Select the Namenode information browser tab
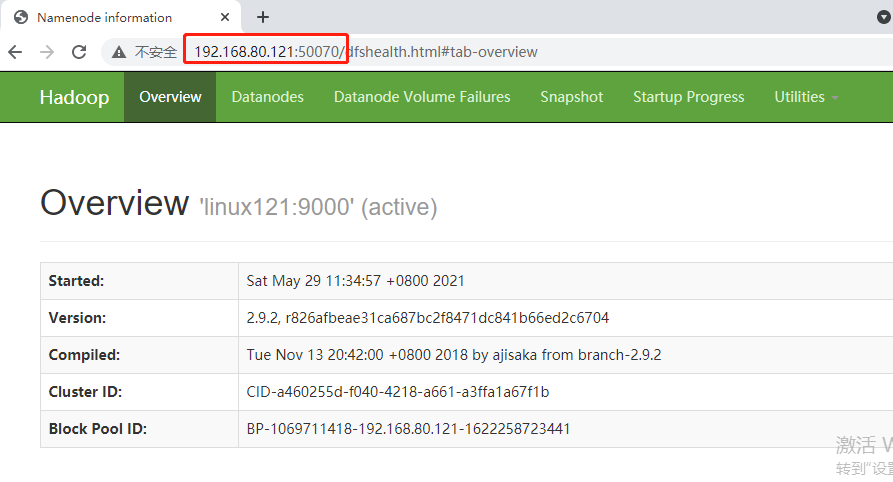The width and height of the screenshot is (893, 482). (120, 18)
